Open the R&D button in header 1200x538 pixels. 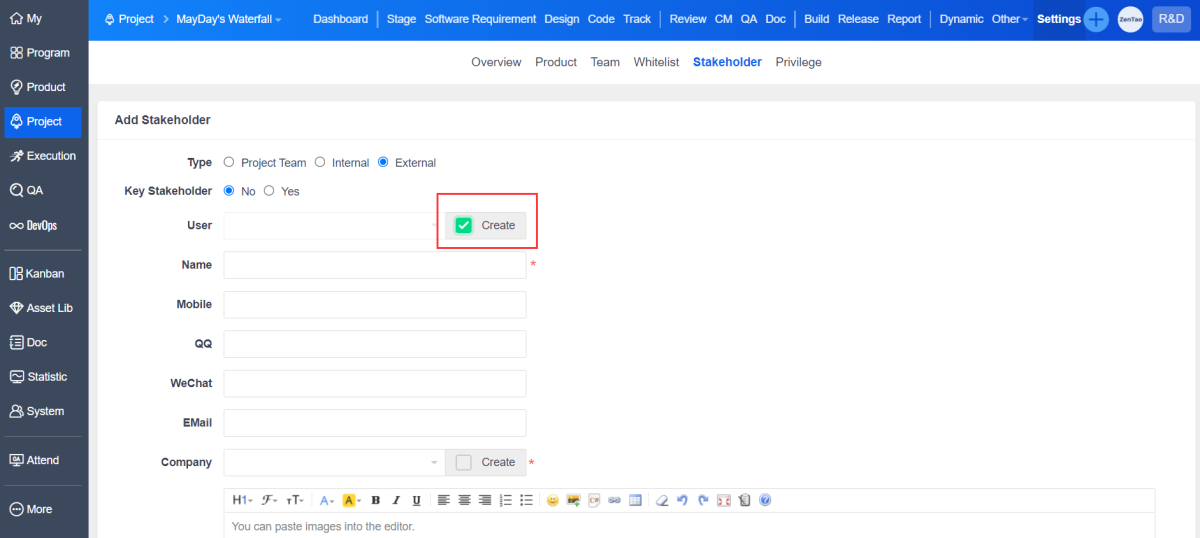tap(1171, 19)
